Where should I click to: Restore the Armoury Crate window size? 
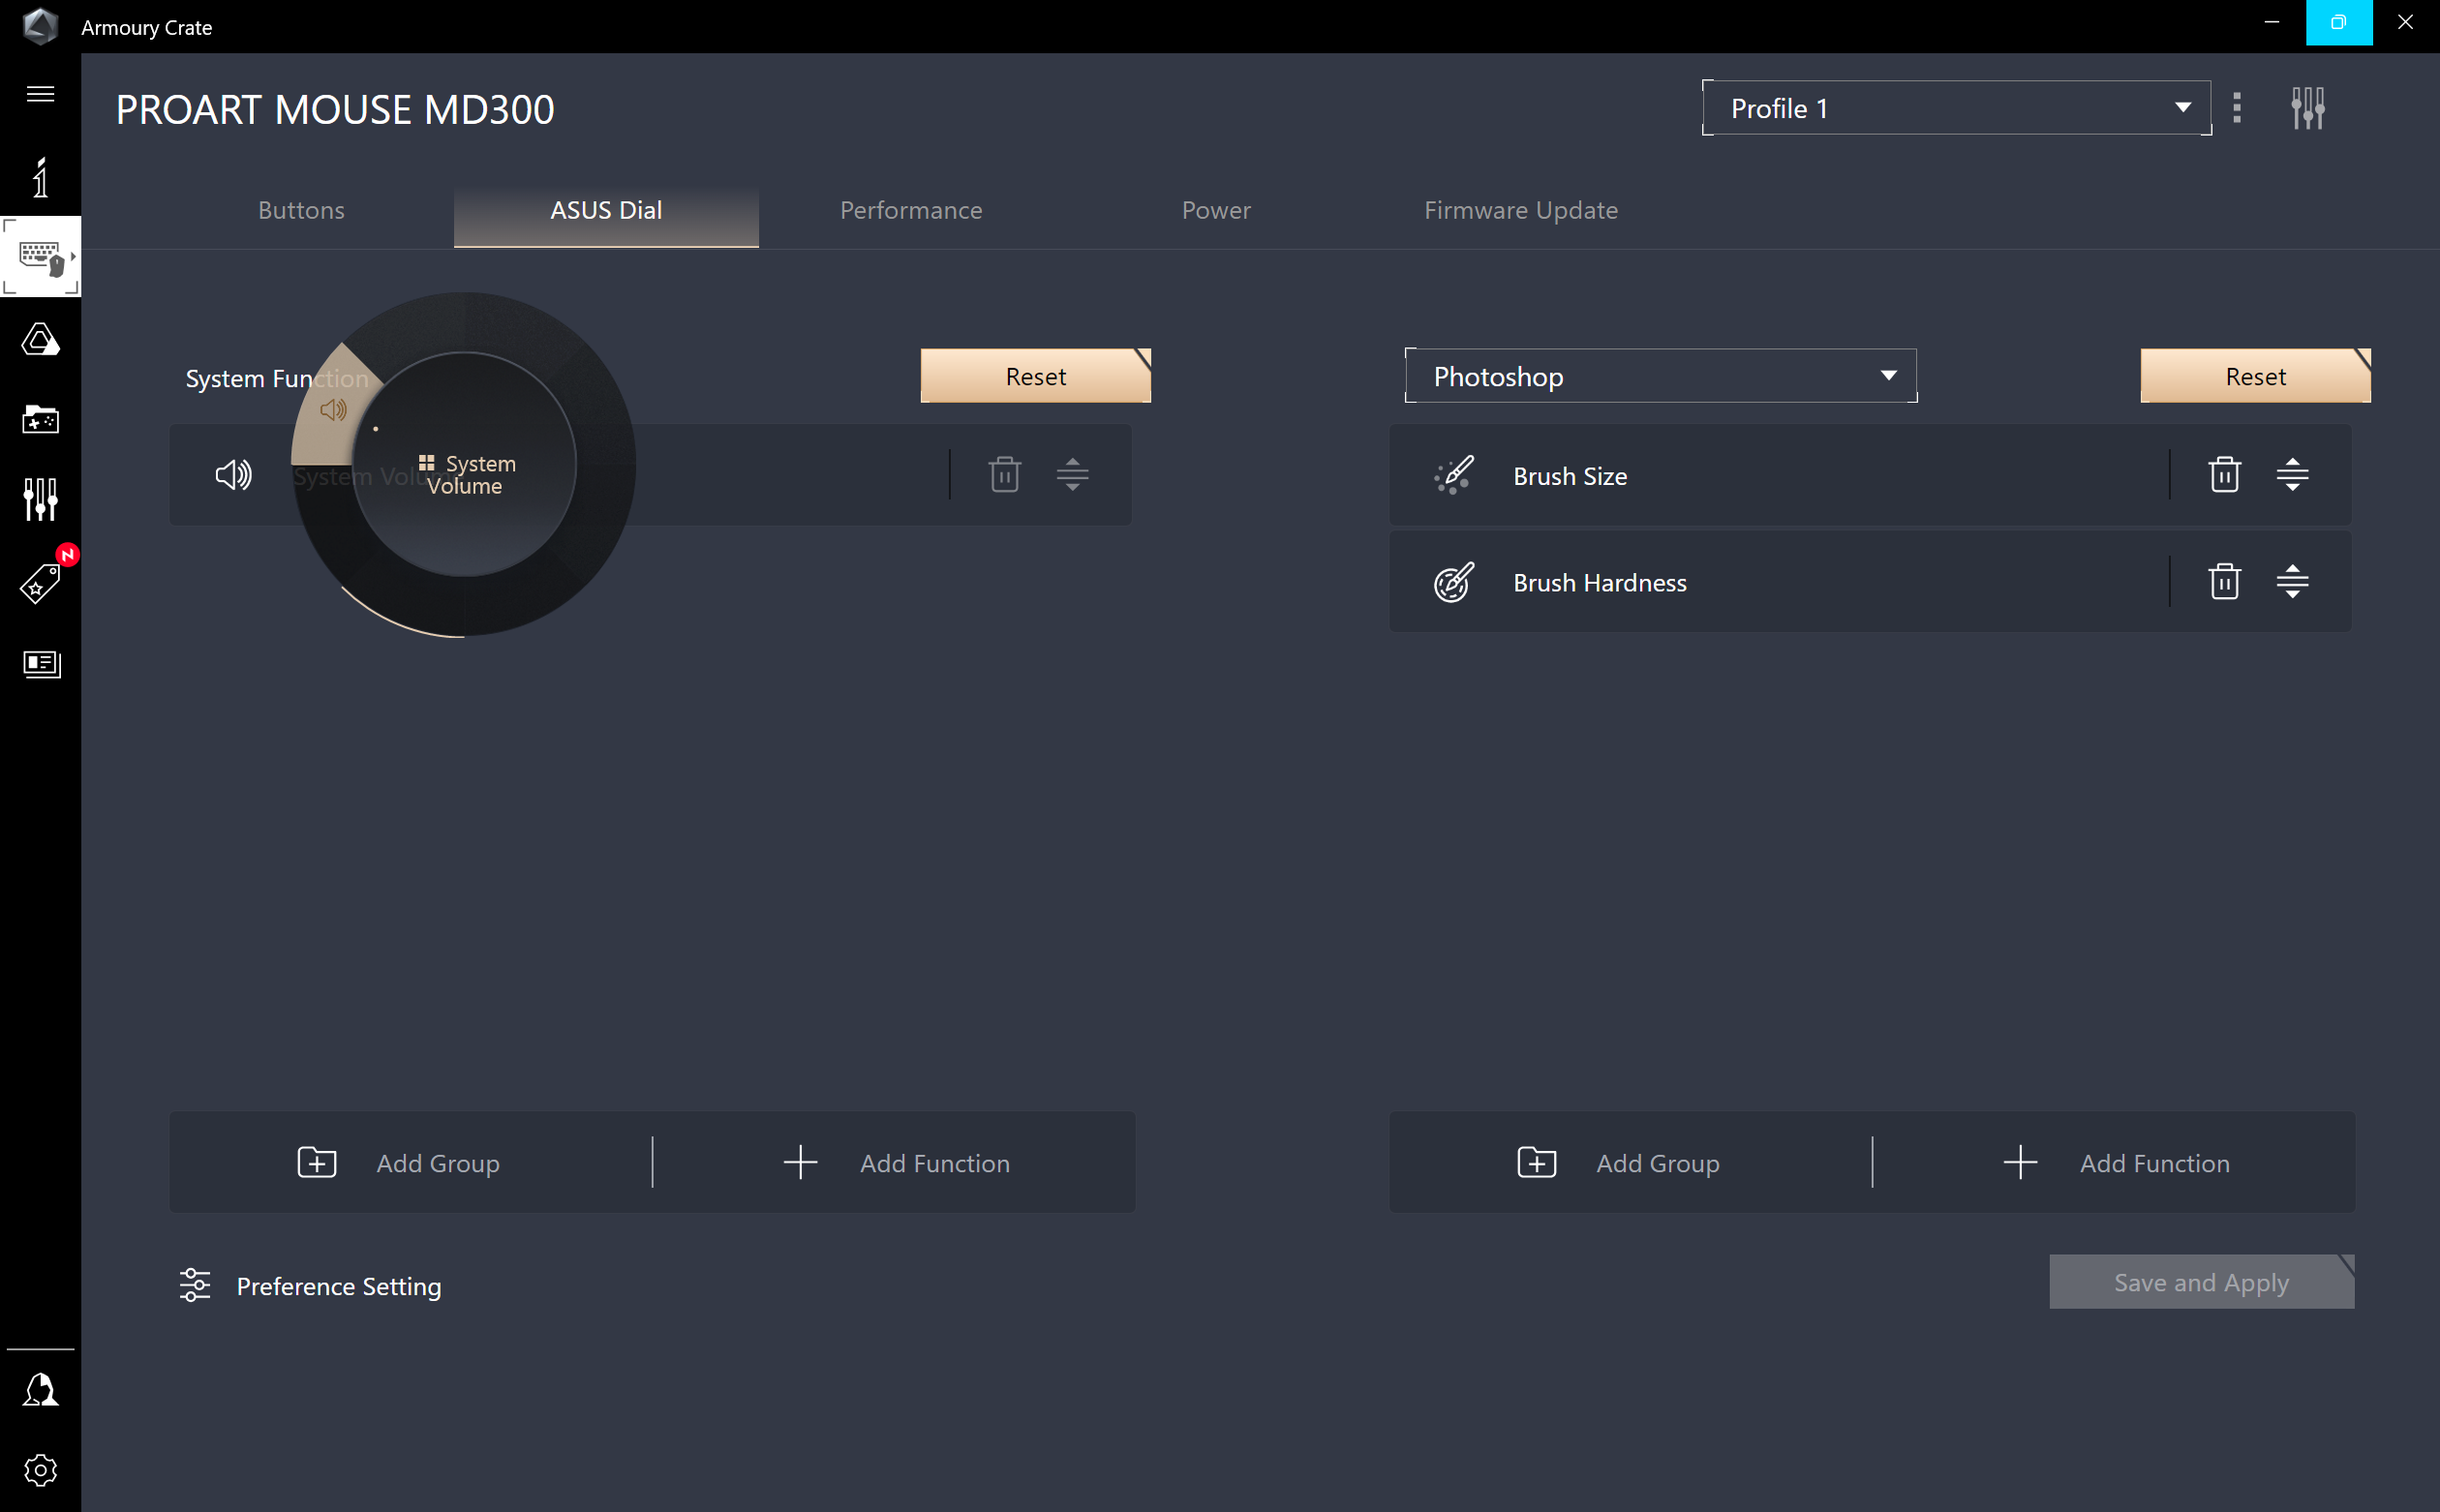coord(2339,22)
